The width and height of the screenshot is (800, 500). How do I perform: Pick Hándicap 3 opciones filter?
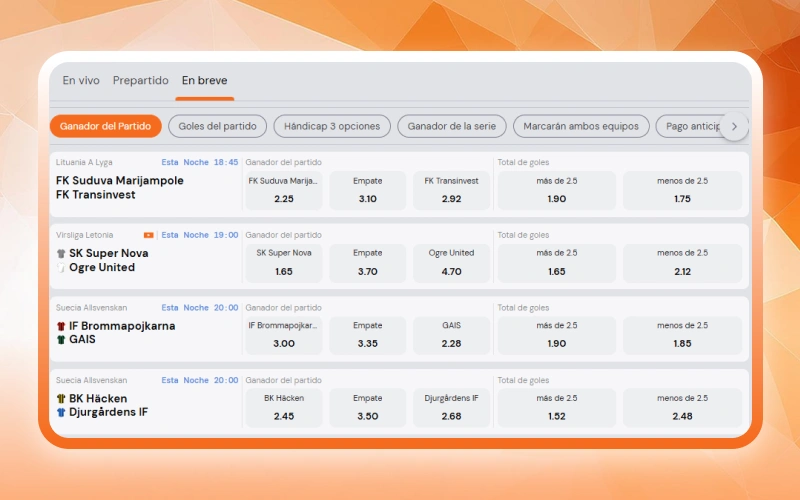[x=332, y=127]
